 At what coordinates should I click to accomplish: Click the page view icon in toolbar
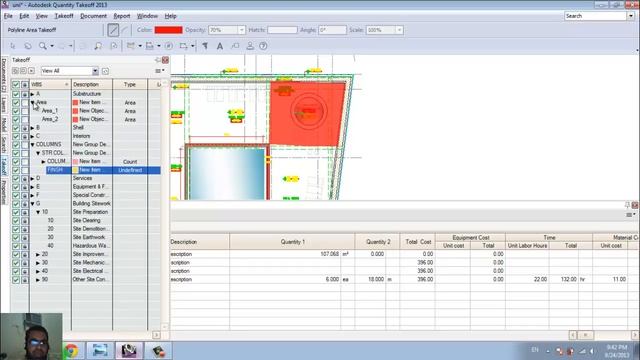coord(114,46)
